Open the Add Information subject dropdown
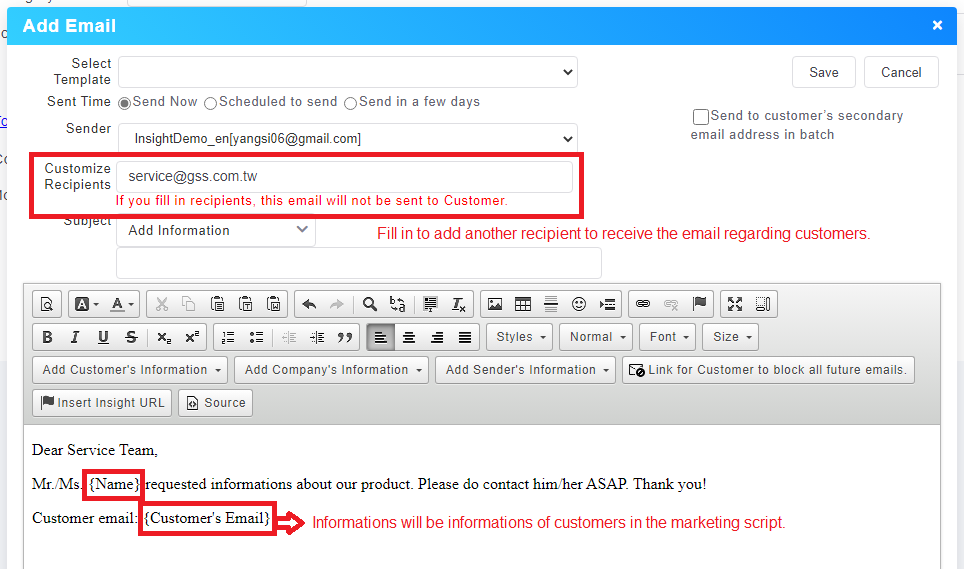The image size is (964, 569). (x=216, y=230)
